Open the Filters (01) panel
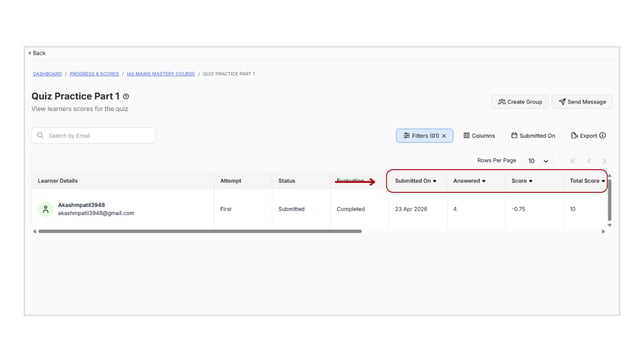 [x=425, y=136]
